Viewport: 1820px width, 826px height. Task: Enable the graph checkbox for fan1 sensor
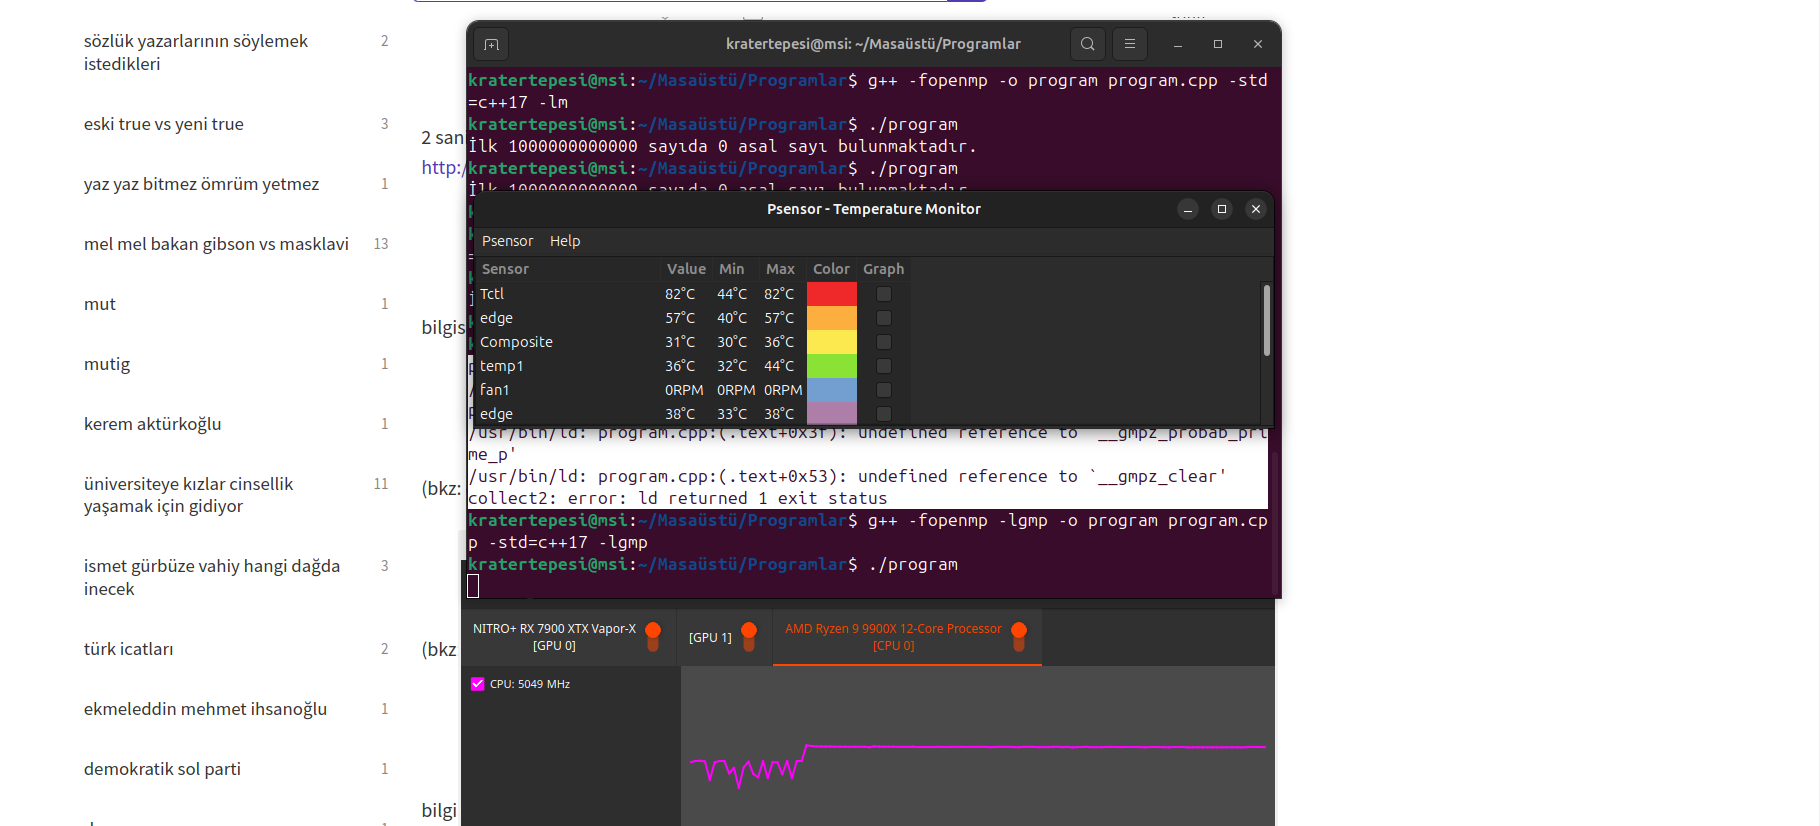pos(884,390)
